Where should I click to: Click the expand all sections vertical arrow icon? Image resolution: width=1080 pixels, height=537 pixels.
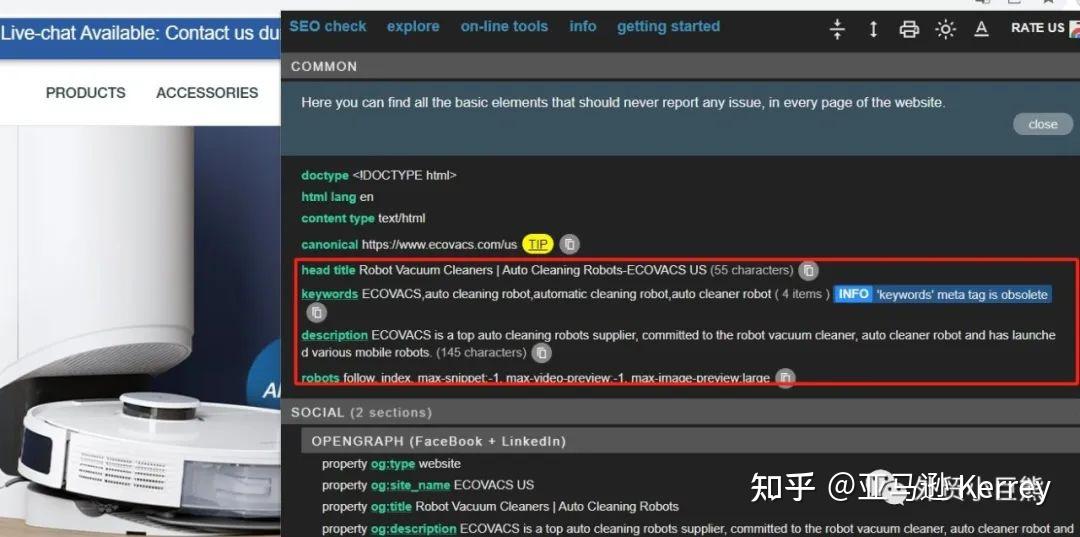873,29
